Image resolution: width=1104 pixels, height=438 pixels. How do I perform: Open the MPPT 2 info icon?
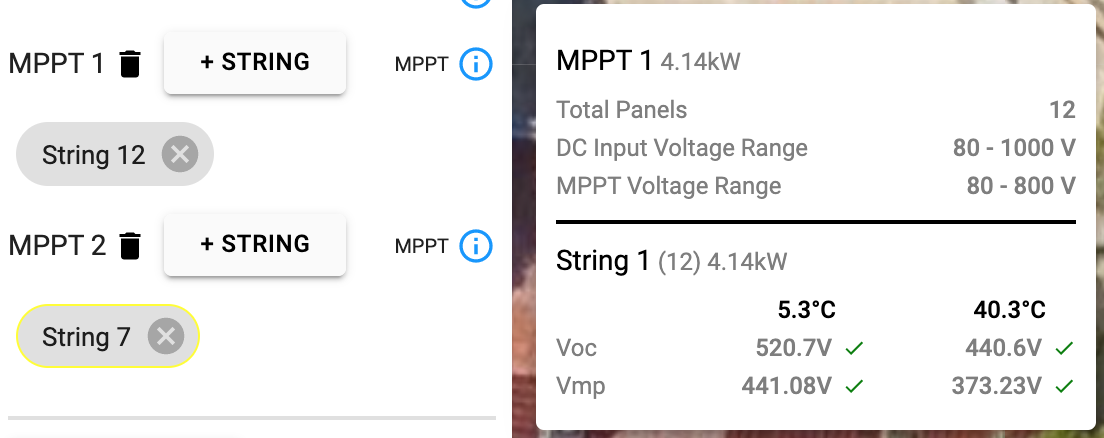click(476, 246)
